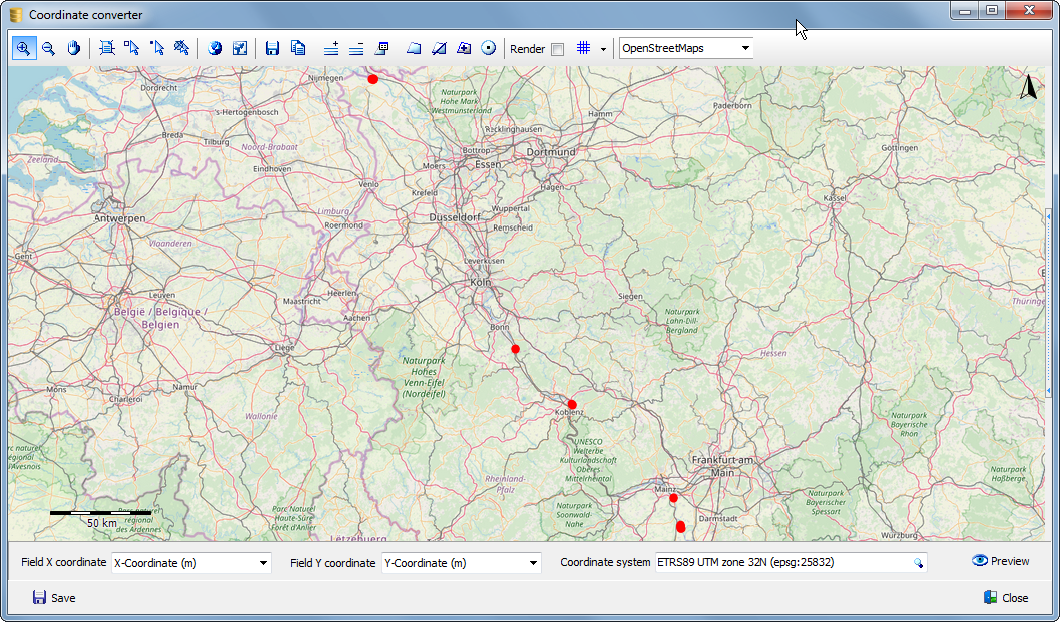Image resolution: width=1060 pixels, height=622 pixels.
Task: Select the zoom in tool
Action: coord(23,48)
